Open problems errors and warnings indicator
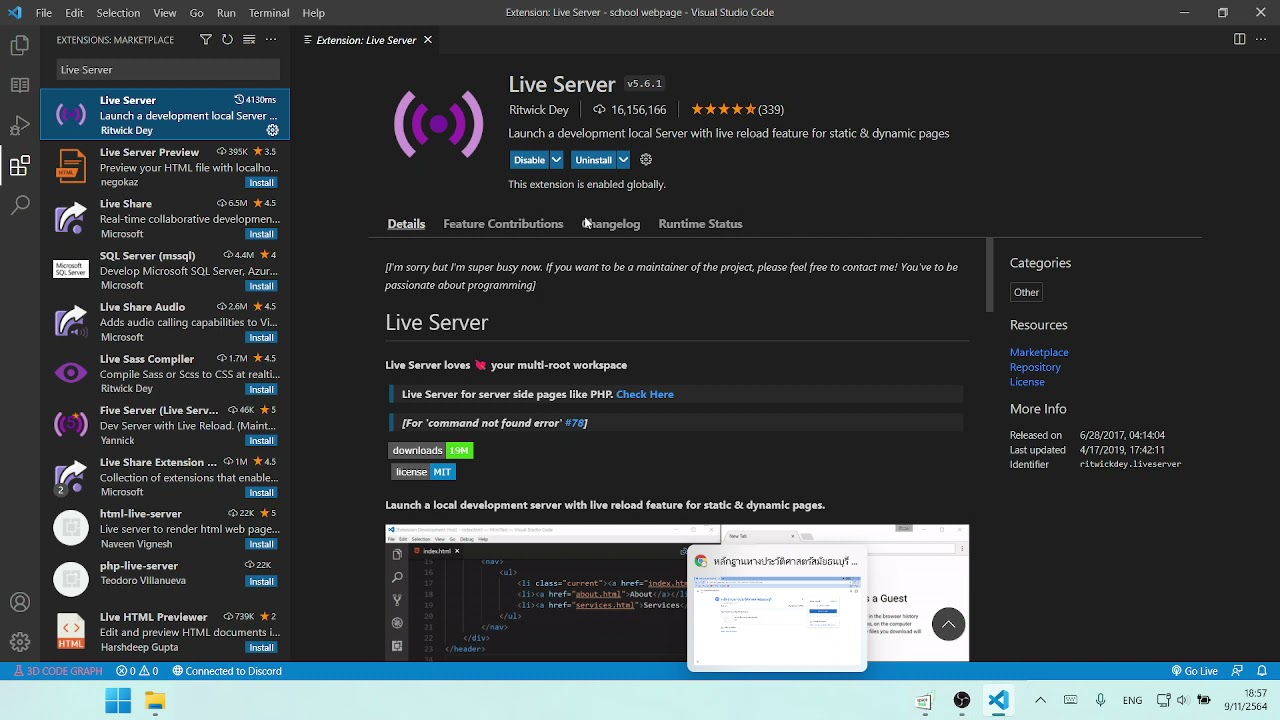The image size is (1280, 720). pos(139,671)
